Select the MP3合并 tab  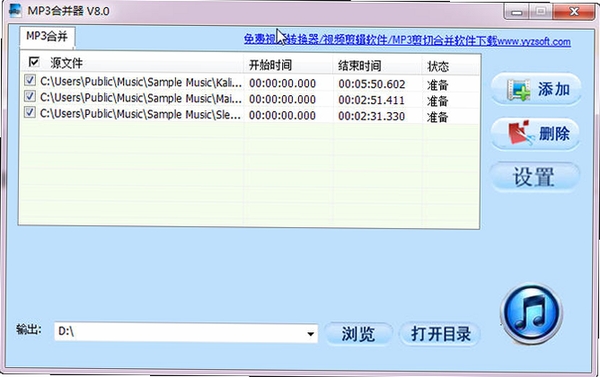47,37
